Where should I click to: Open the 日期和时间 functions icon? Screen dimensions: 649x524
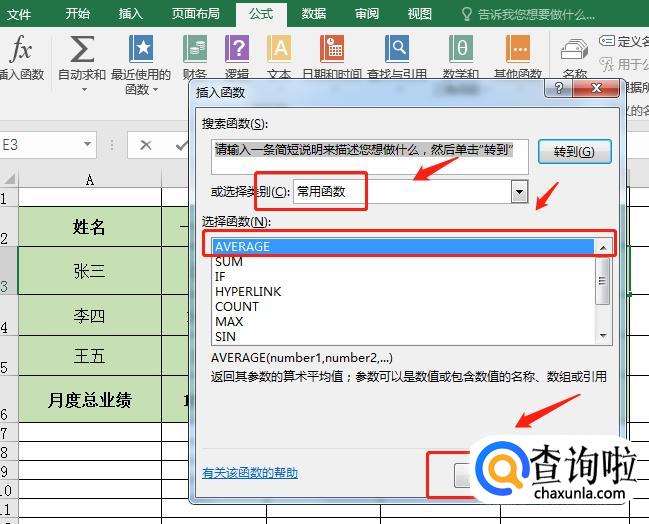pos(333,50)
